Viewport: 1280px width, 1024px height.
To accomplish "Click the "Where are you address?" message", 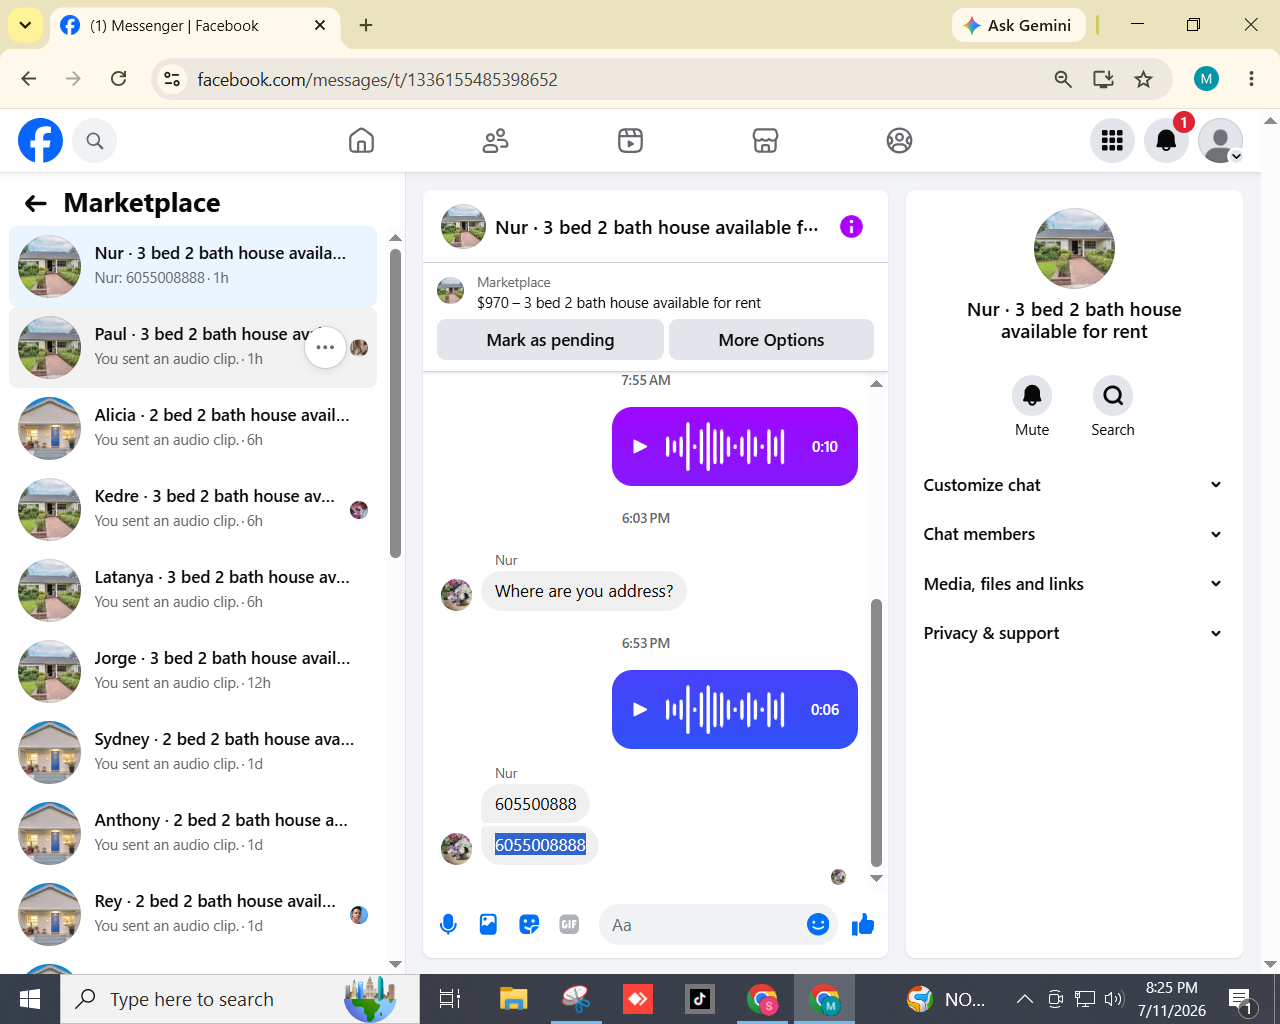I will [x=584, y=591].
